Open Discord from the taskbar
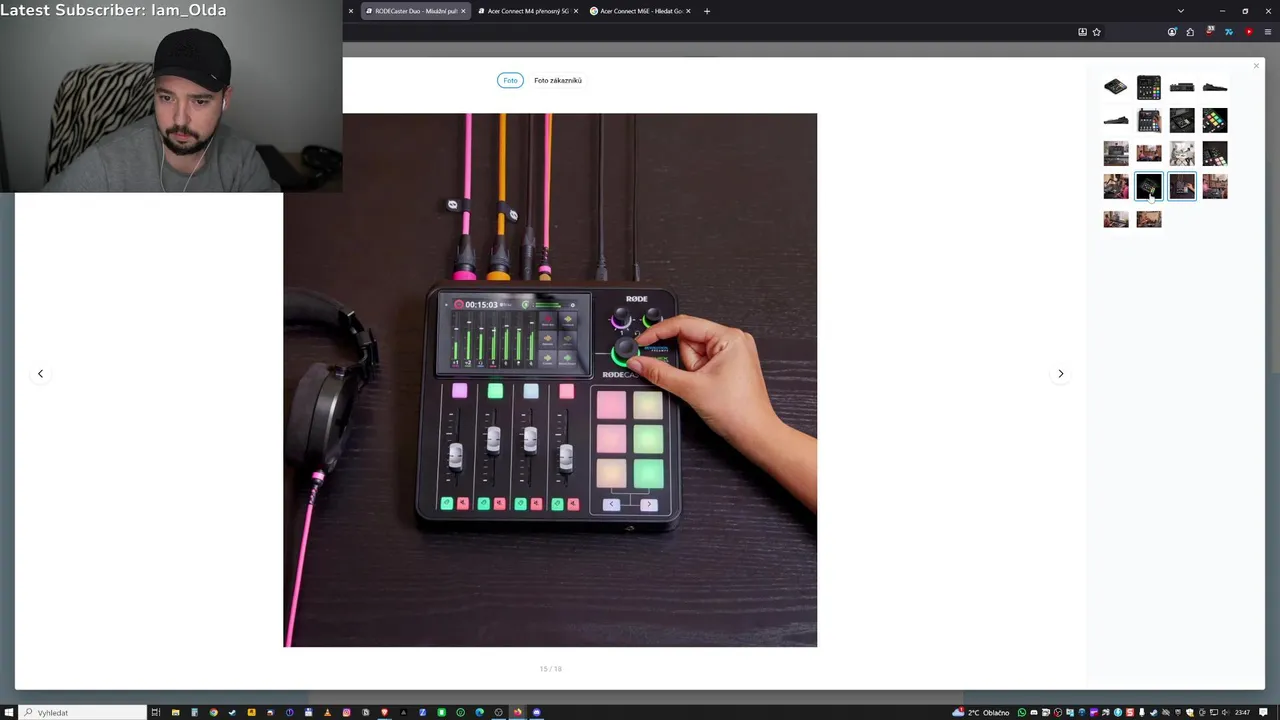1280x720 pixels. click(x=536, y=712)
